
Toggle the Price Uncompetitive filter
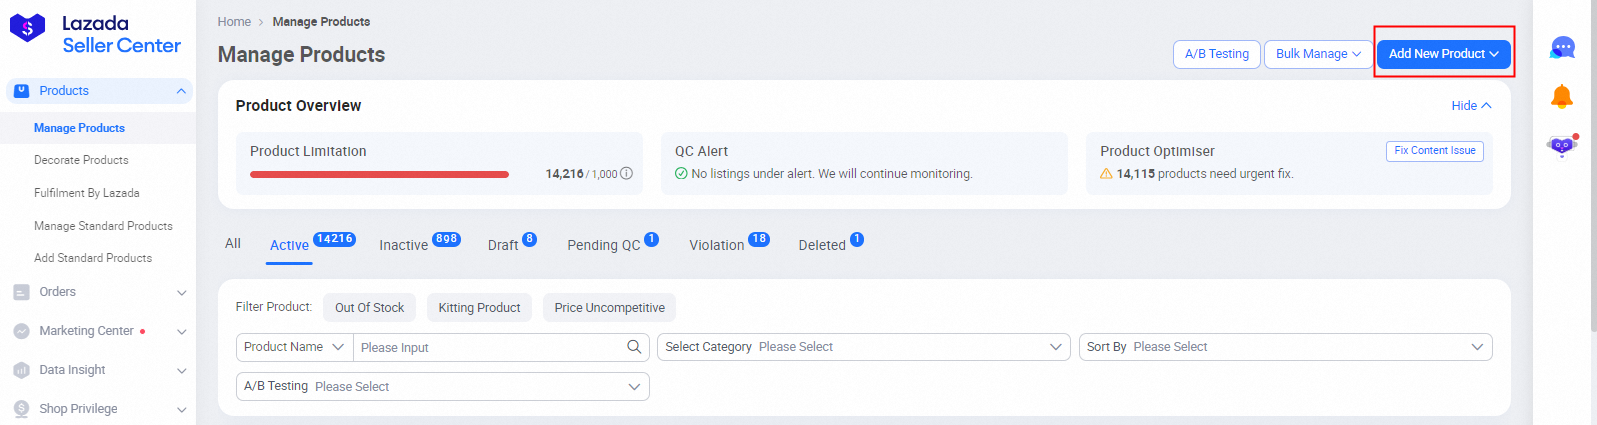tap(609, 308)
